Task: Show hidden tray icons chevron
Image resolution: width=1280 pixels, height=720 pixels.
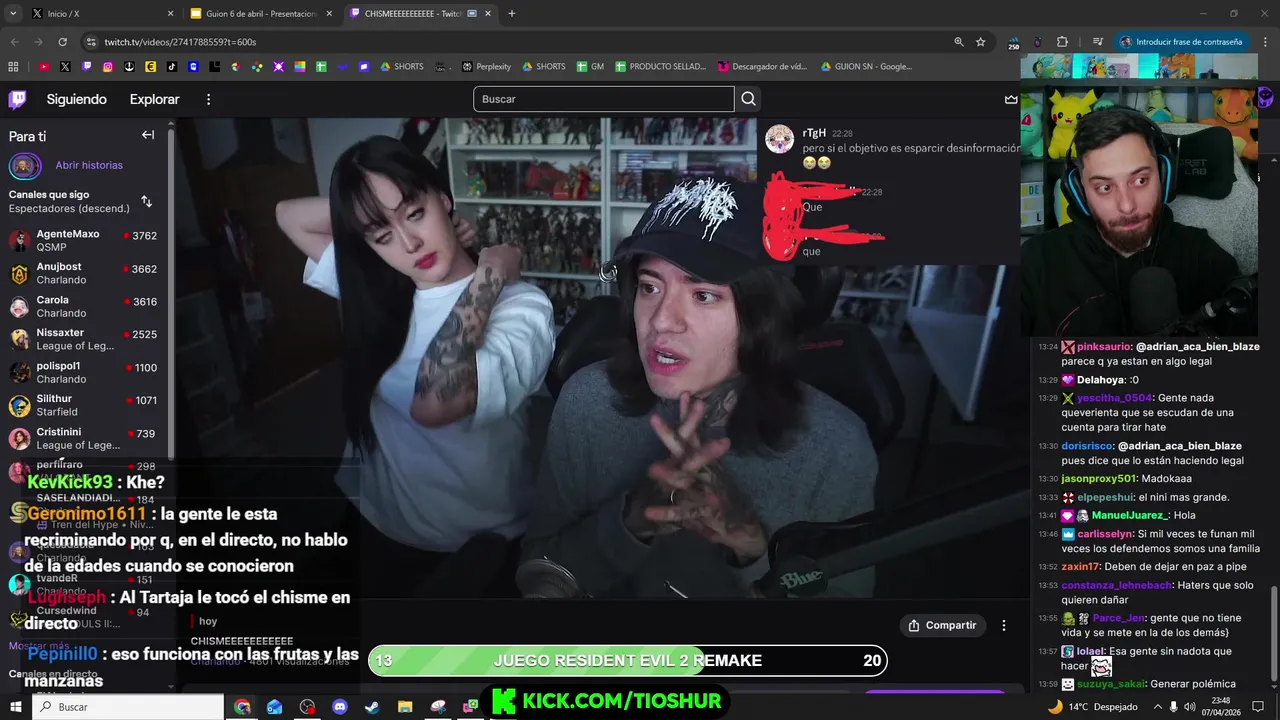Action: coord(1158,707)
